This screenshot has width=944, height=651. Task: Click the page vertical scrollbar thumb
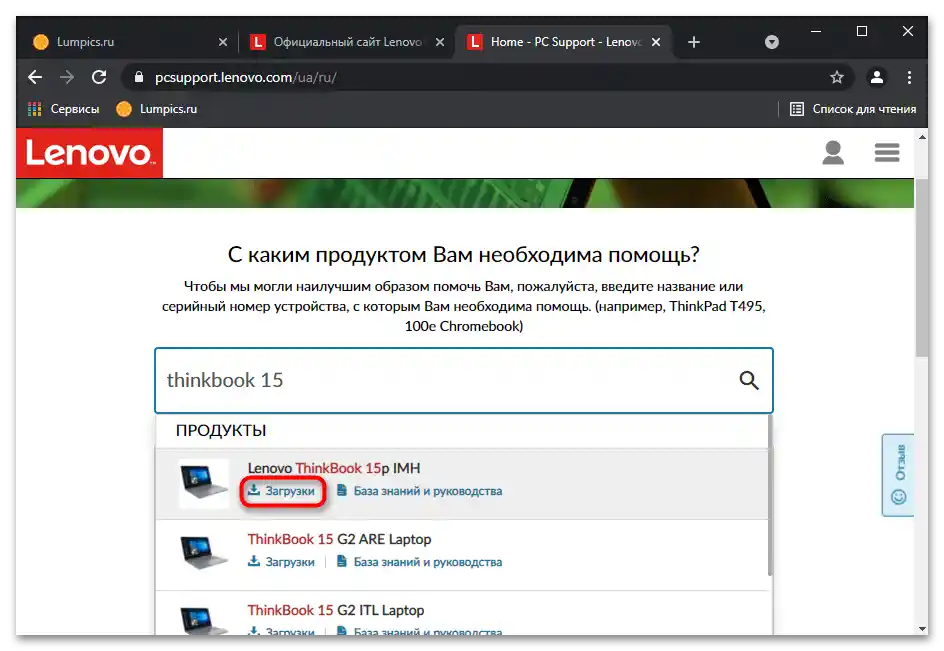tap(922, 267)
